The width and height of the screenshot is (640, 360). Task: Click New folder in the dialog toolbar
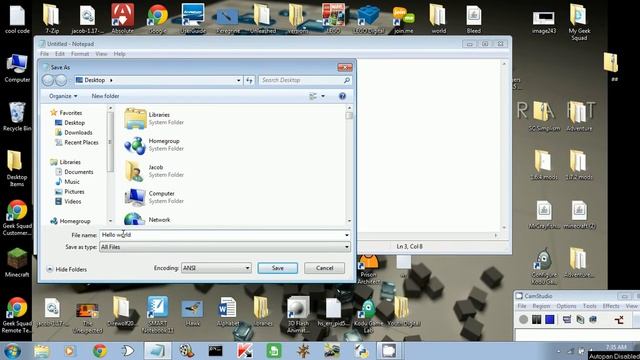[105, 96]
